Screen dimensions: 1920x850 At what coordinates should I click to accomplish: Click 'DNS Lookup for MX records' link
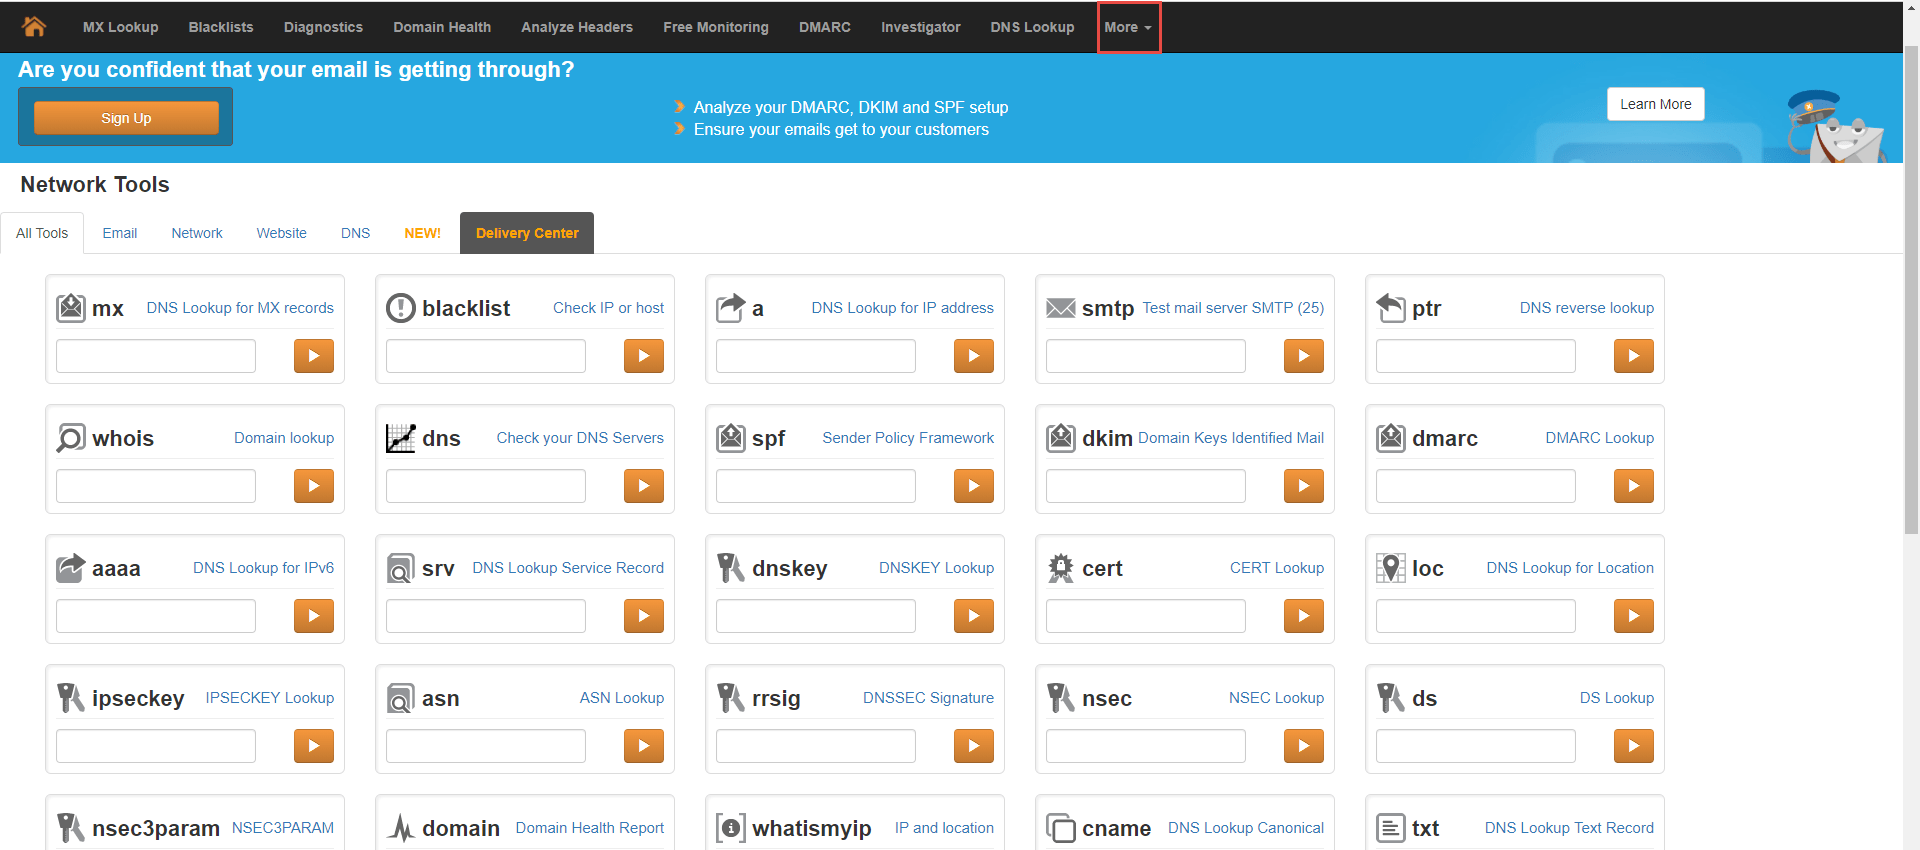[240, 308]
